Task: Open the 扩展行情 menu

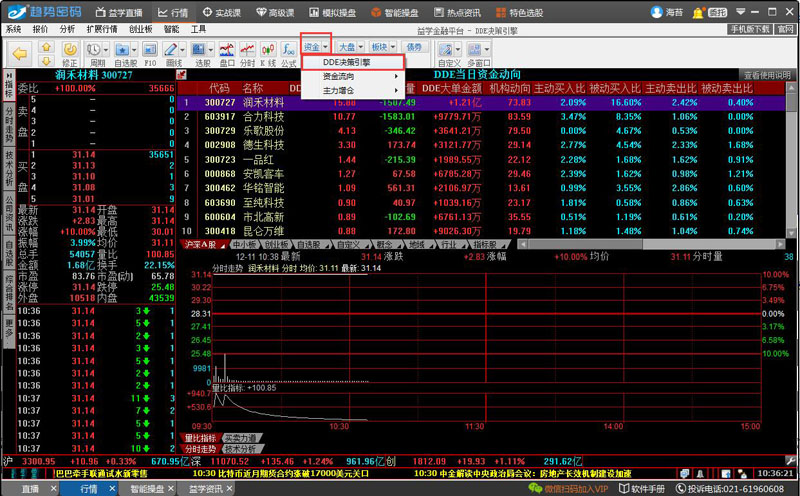Action: tap(102, 30)
